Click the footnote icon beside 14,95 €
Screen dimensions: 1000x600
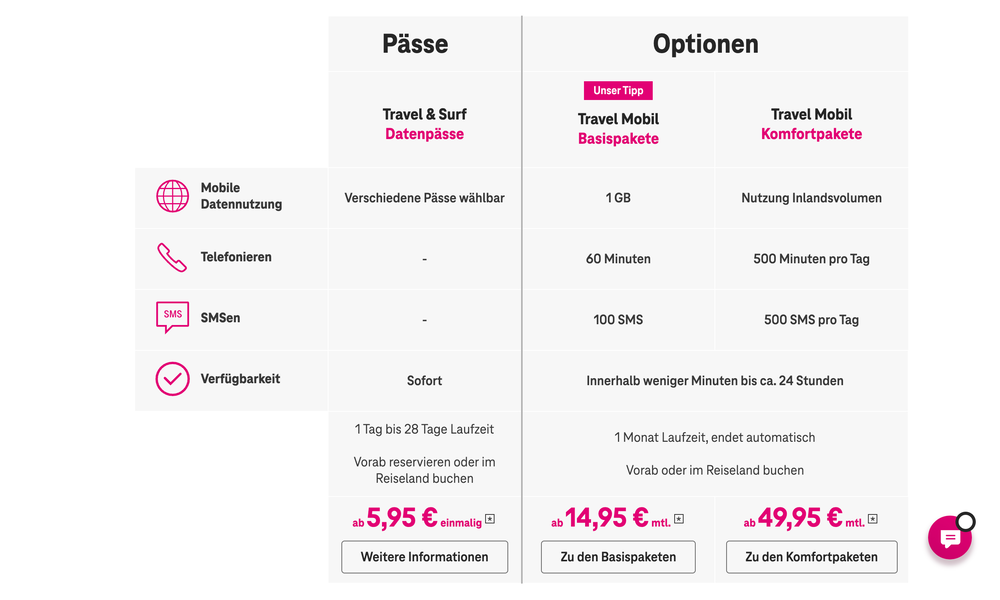pos(679,518)
